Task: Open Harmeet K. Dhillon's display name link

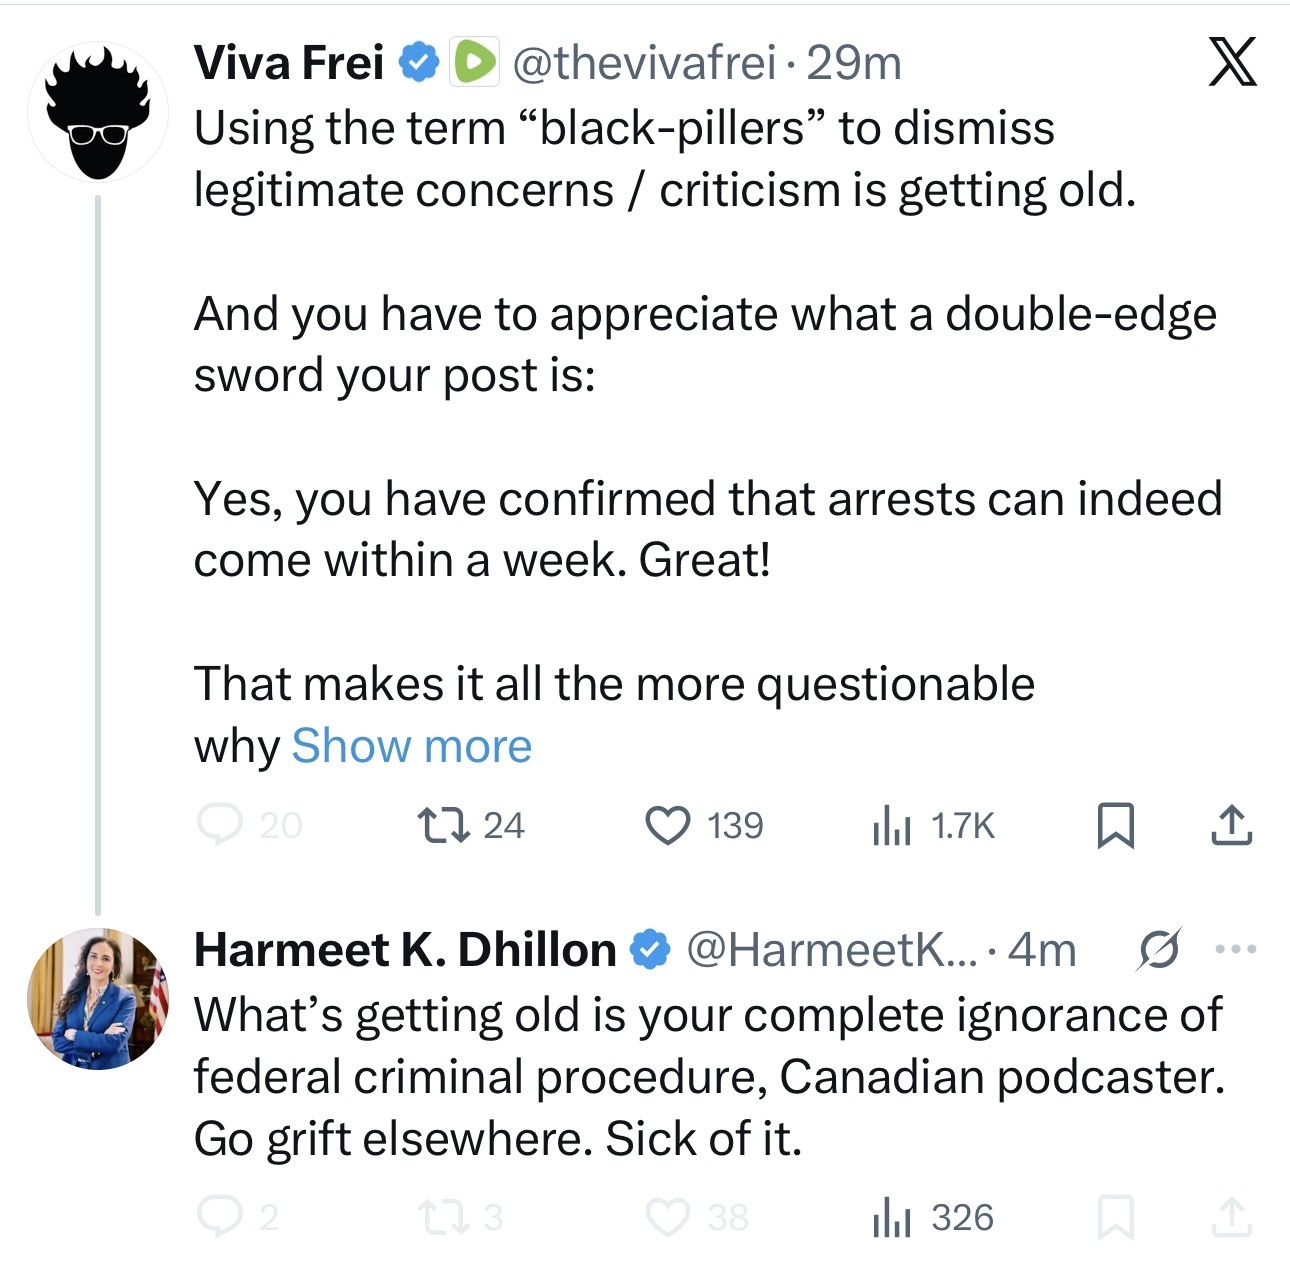Action: coord(405,950)
